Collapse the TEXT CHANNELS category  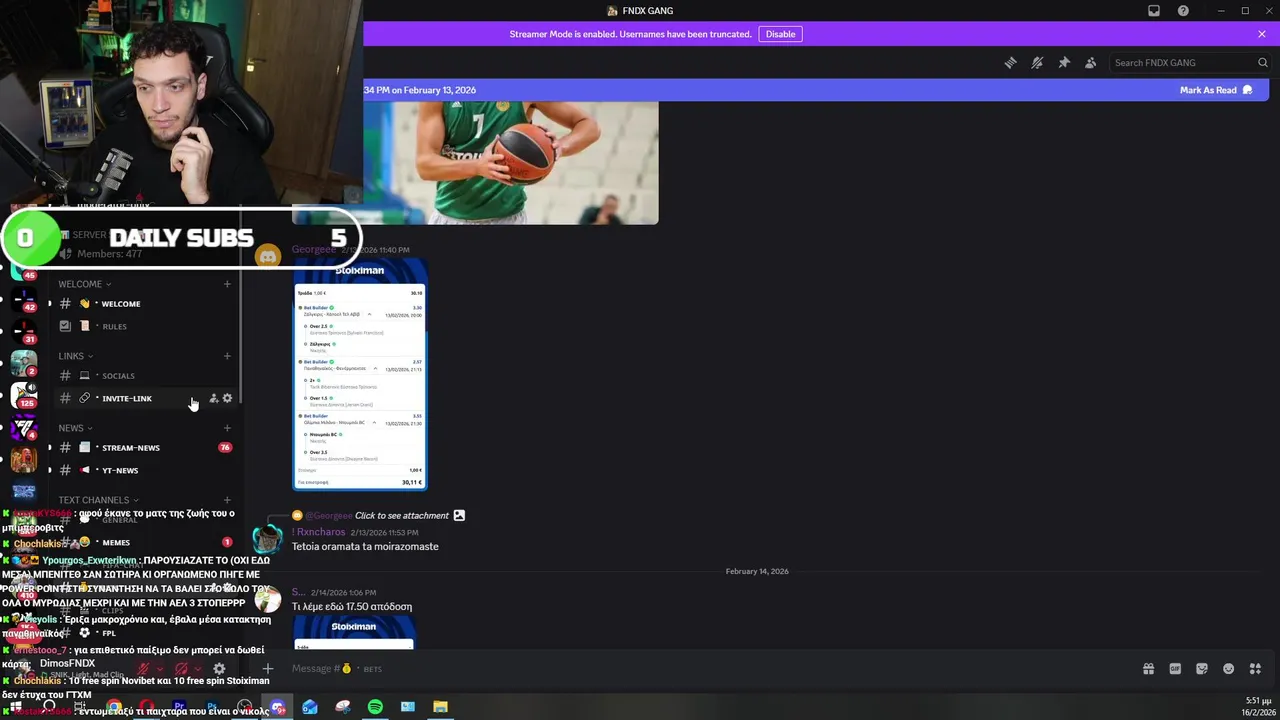pos(98,500)
